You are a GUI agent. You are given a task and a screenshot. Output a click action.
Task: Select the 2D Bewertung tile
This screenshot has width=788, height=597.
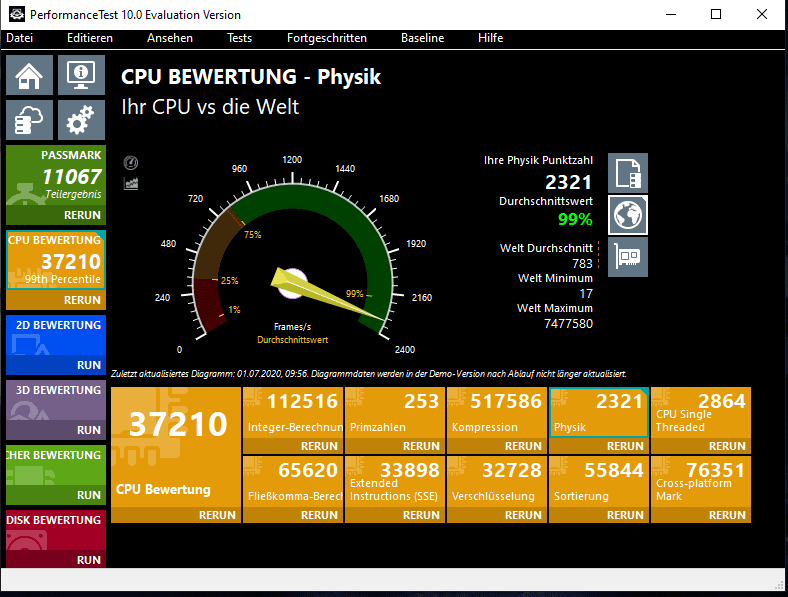tap(56, 335)
